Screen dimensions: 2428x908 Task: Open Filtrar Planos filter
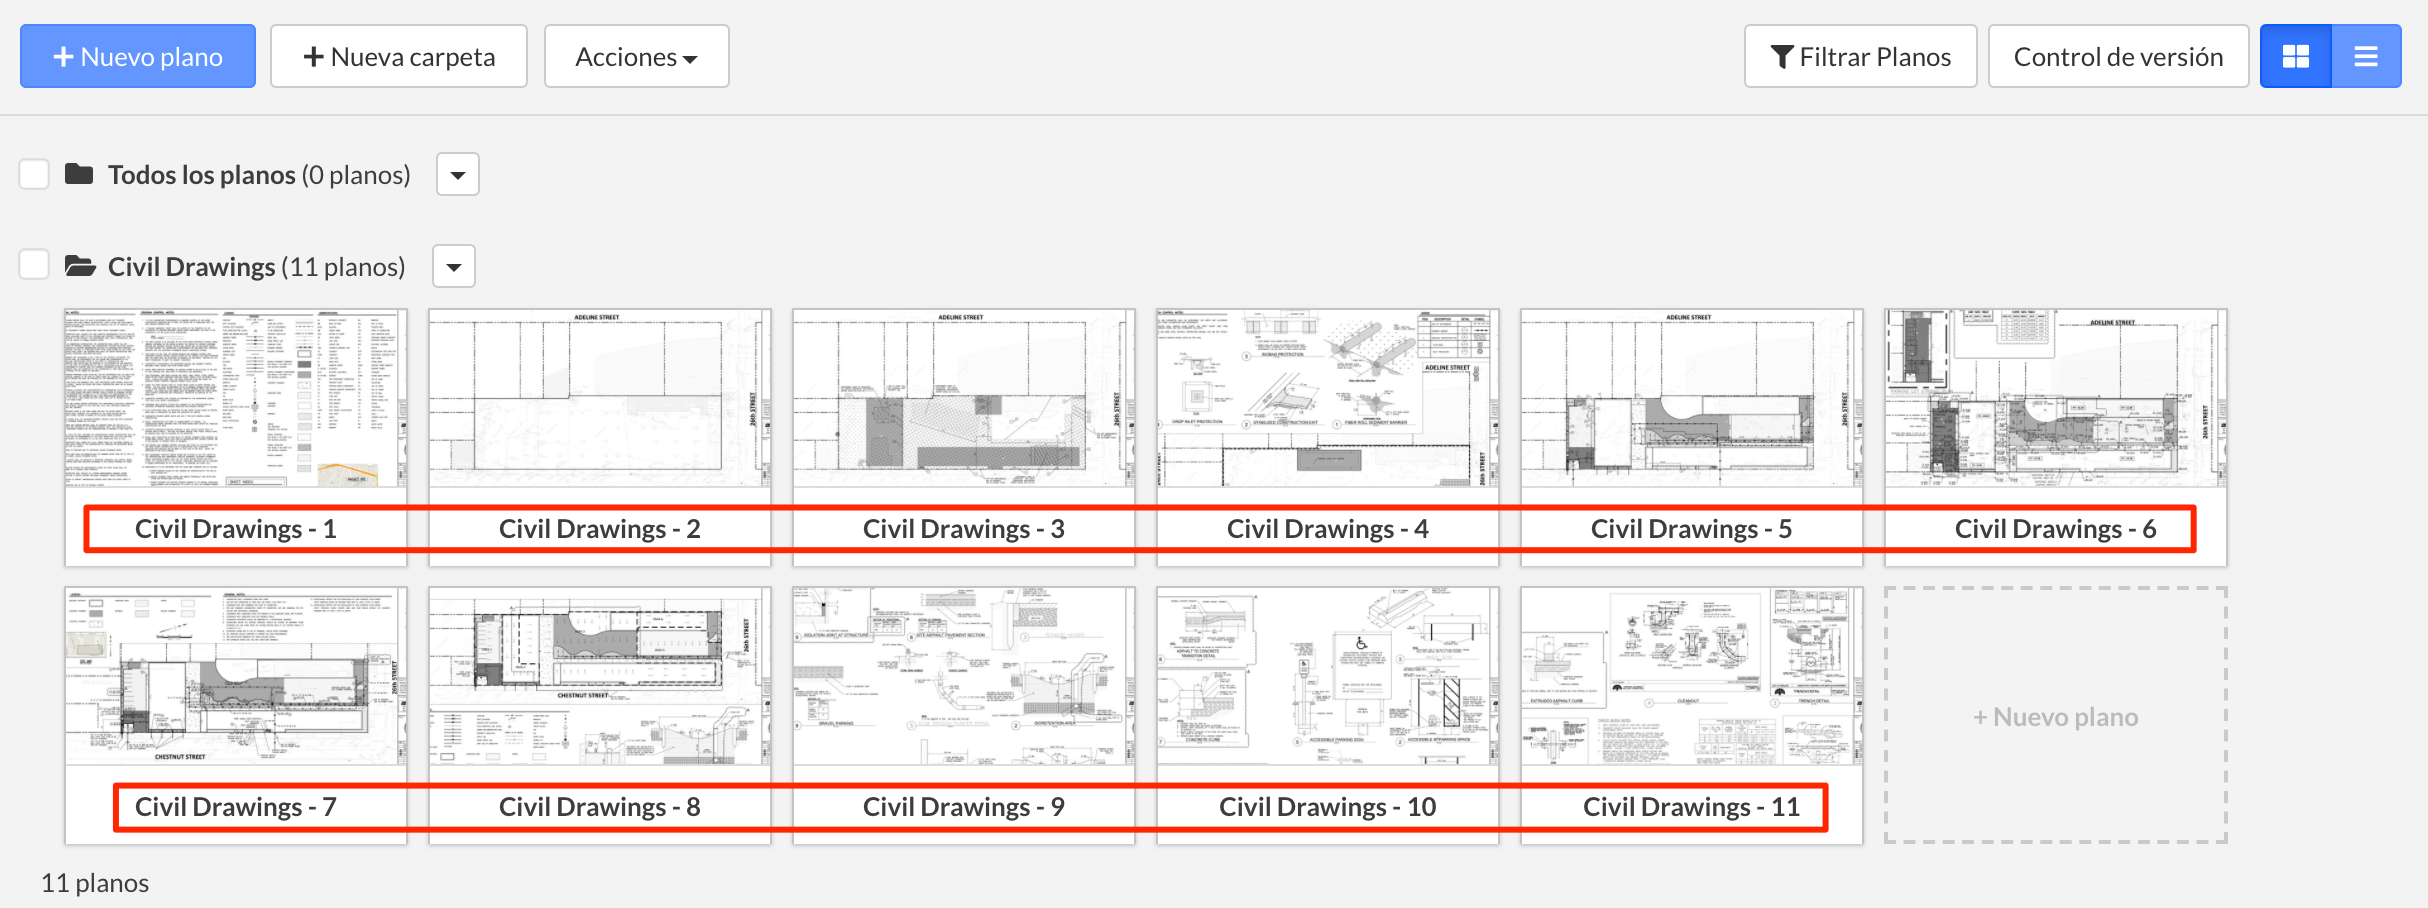pos(1860,57)
